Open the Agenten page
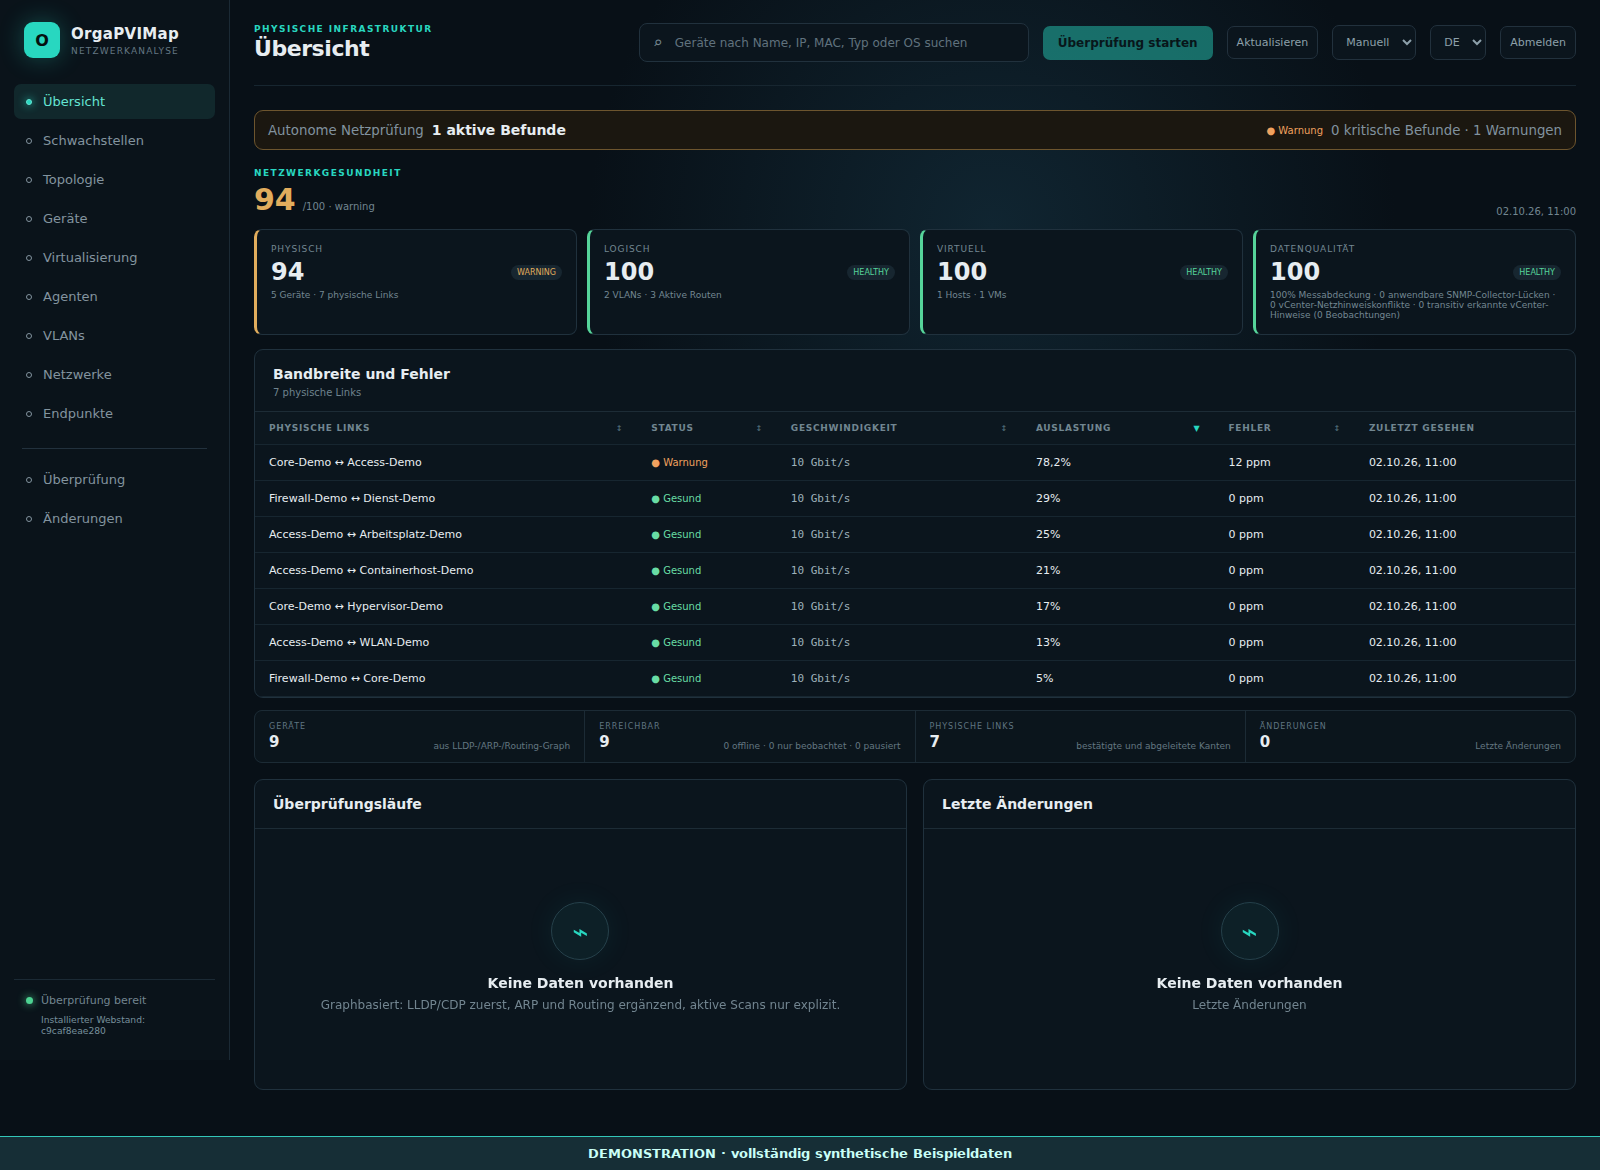 click(114, 297)
